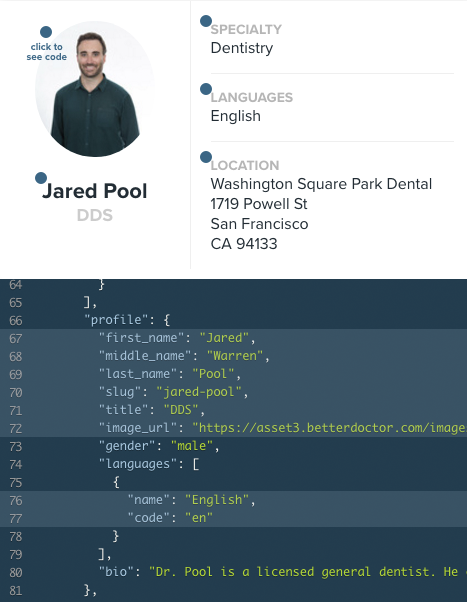The height and width of the screenshot is (602, 467).
Task: Click the "bio" code line text
Action: (283, 572)
